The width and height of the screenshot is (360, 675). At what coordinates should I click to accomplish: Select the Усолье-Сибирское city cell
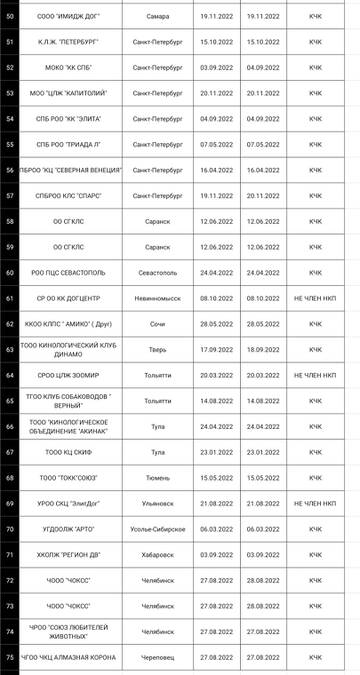coord(158,529)
